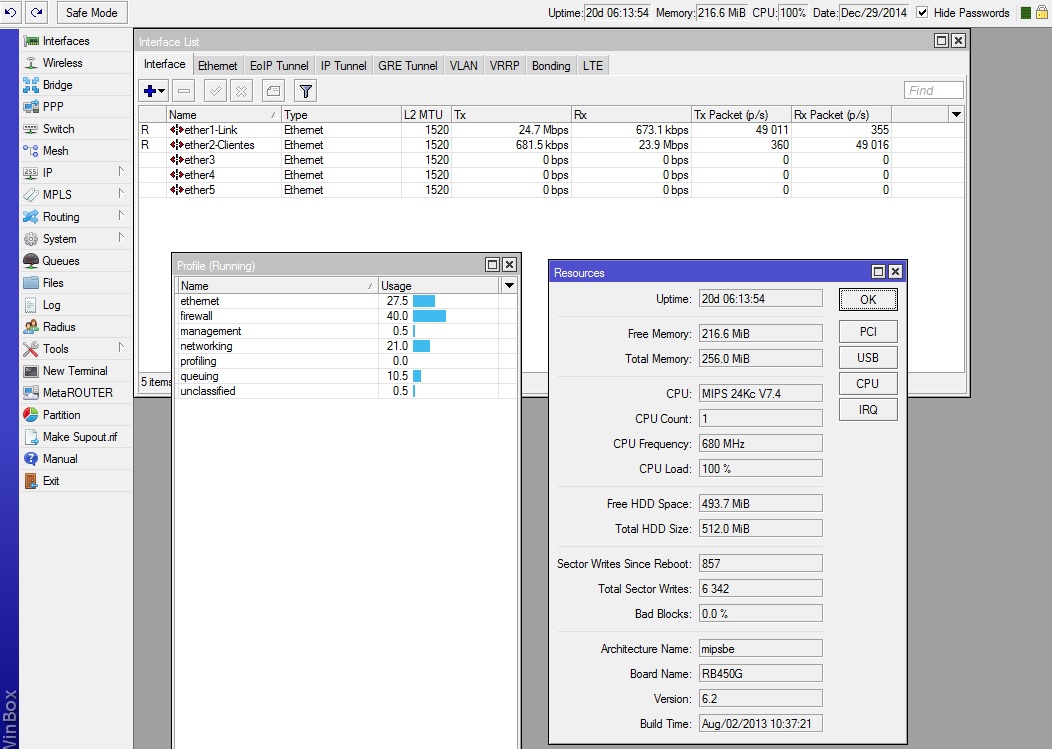Image resolution: width=1052 pixels, height=749 pixels.
Task: Open Queues from the sidebar
Action: [60, 261]
